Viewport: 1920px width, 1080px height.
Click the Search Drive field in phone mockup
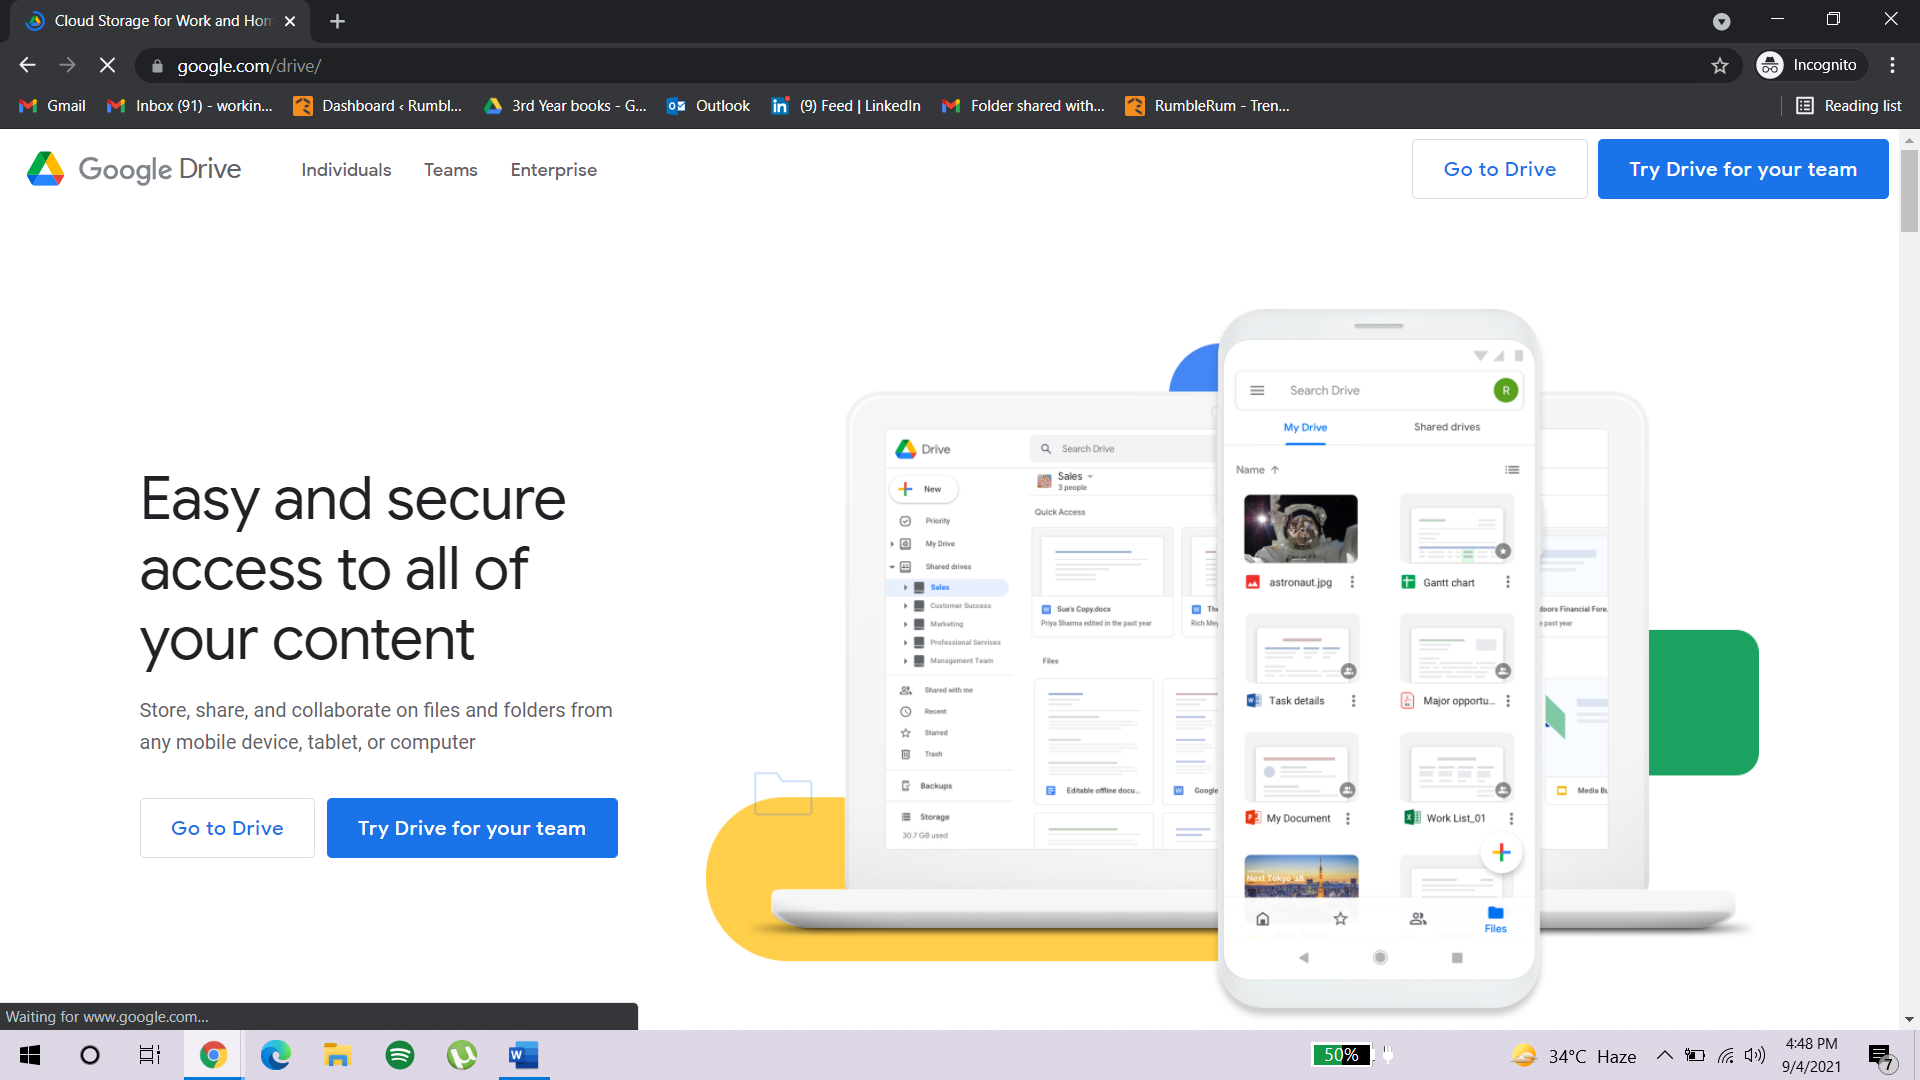(x=1378, y=391)
